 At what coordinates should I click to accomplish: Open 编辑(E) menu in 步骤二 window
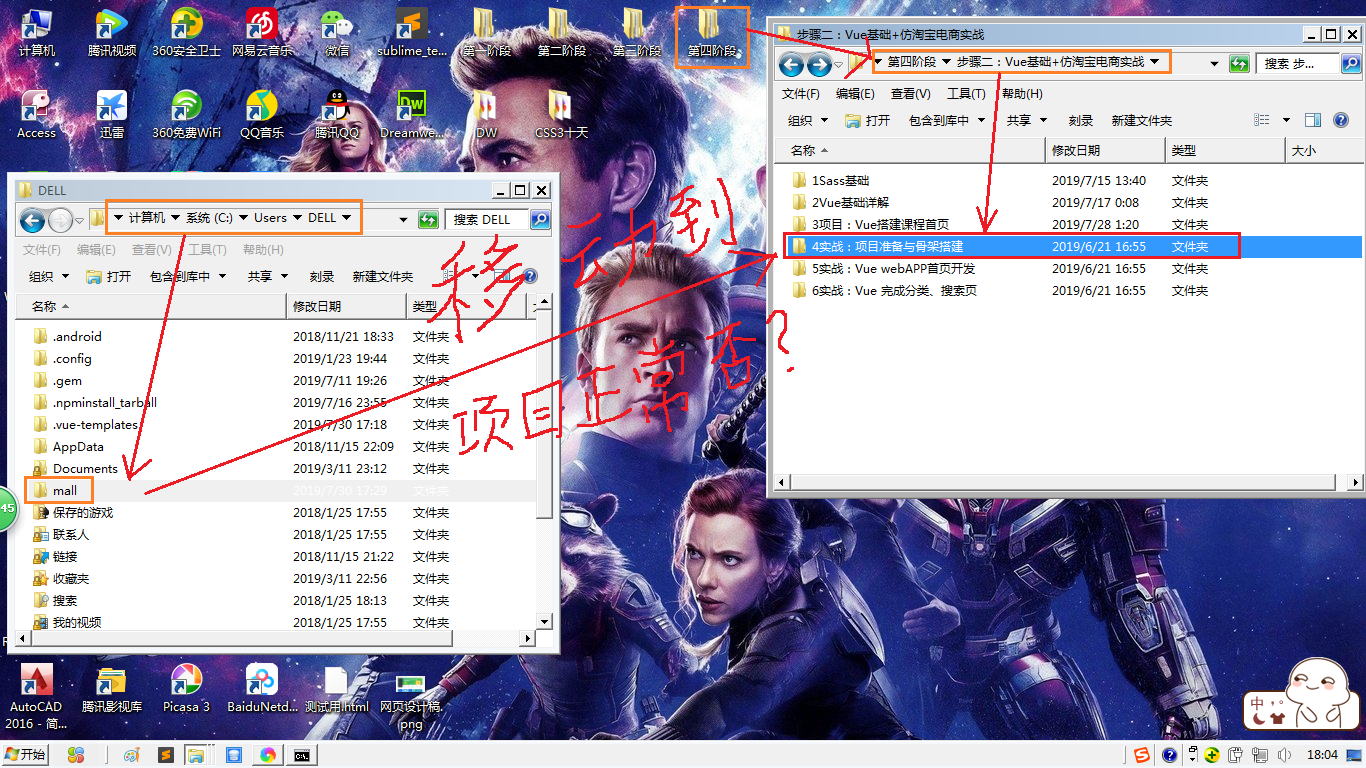[855, 93]
